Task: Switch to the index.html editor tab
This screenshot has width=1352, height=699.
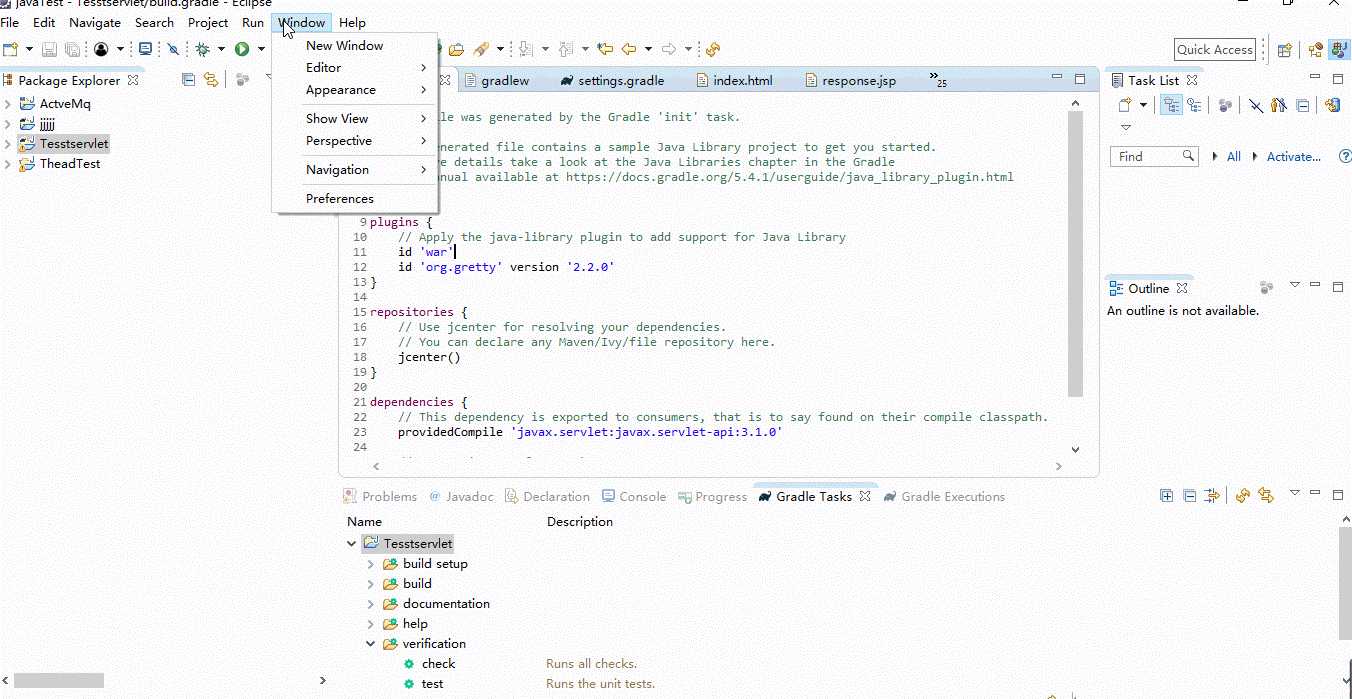Action: pyautogui.click(x=734, y=80)
